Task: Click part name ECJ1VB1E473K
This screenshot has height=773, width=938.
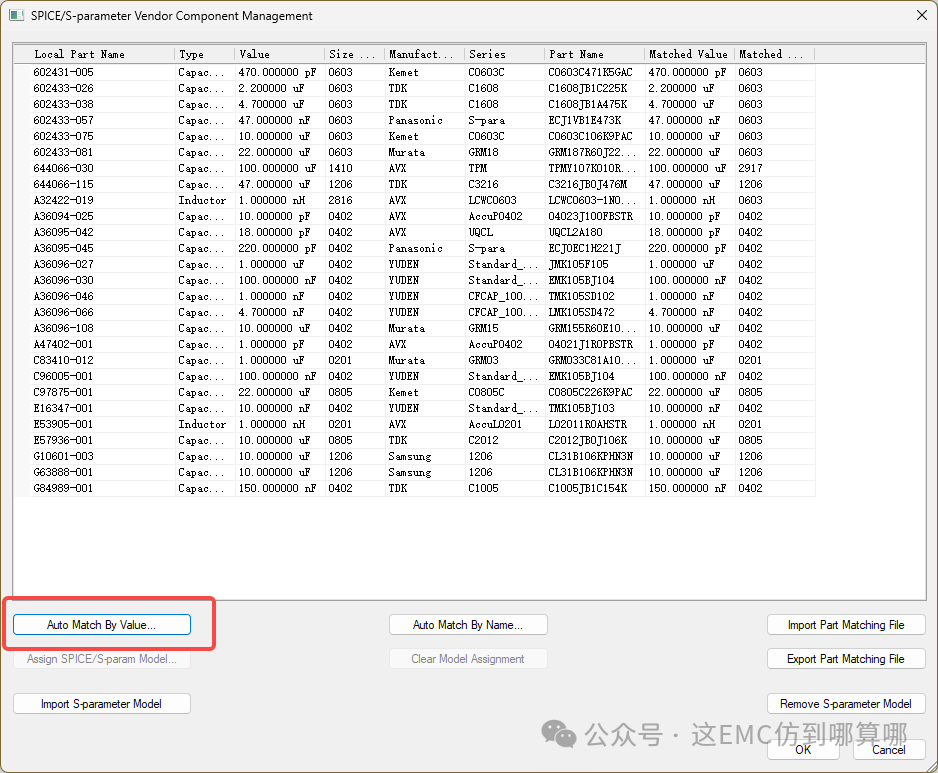Action: click(585, 120)
